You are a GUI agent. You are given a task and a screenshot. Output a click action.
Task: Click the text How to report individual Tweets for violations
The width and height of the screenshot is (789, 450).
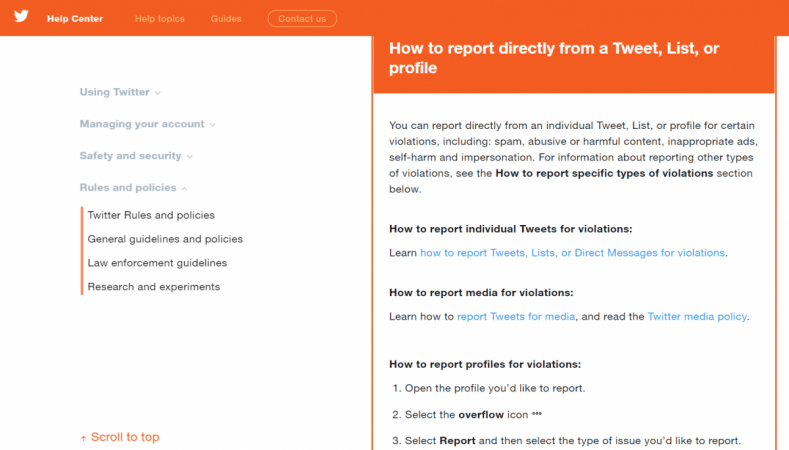511,229
